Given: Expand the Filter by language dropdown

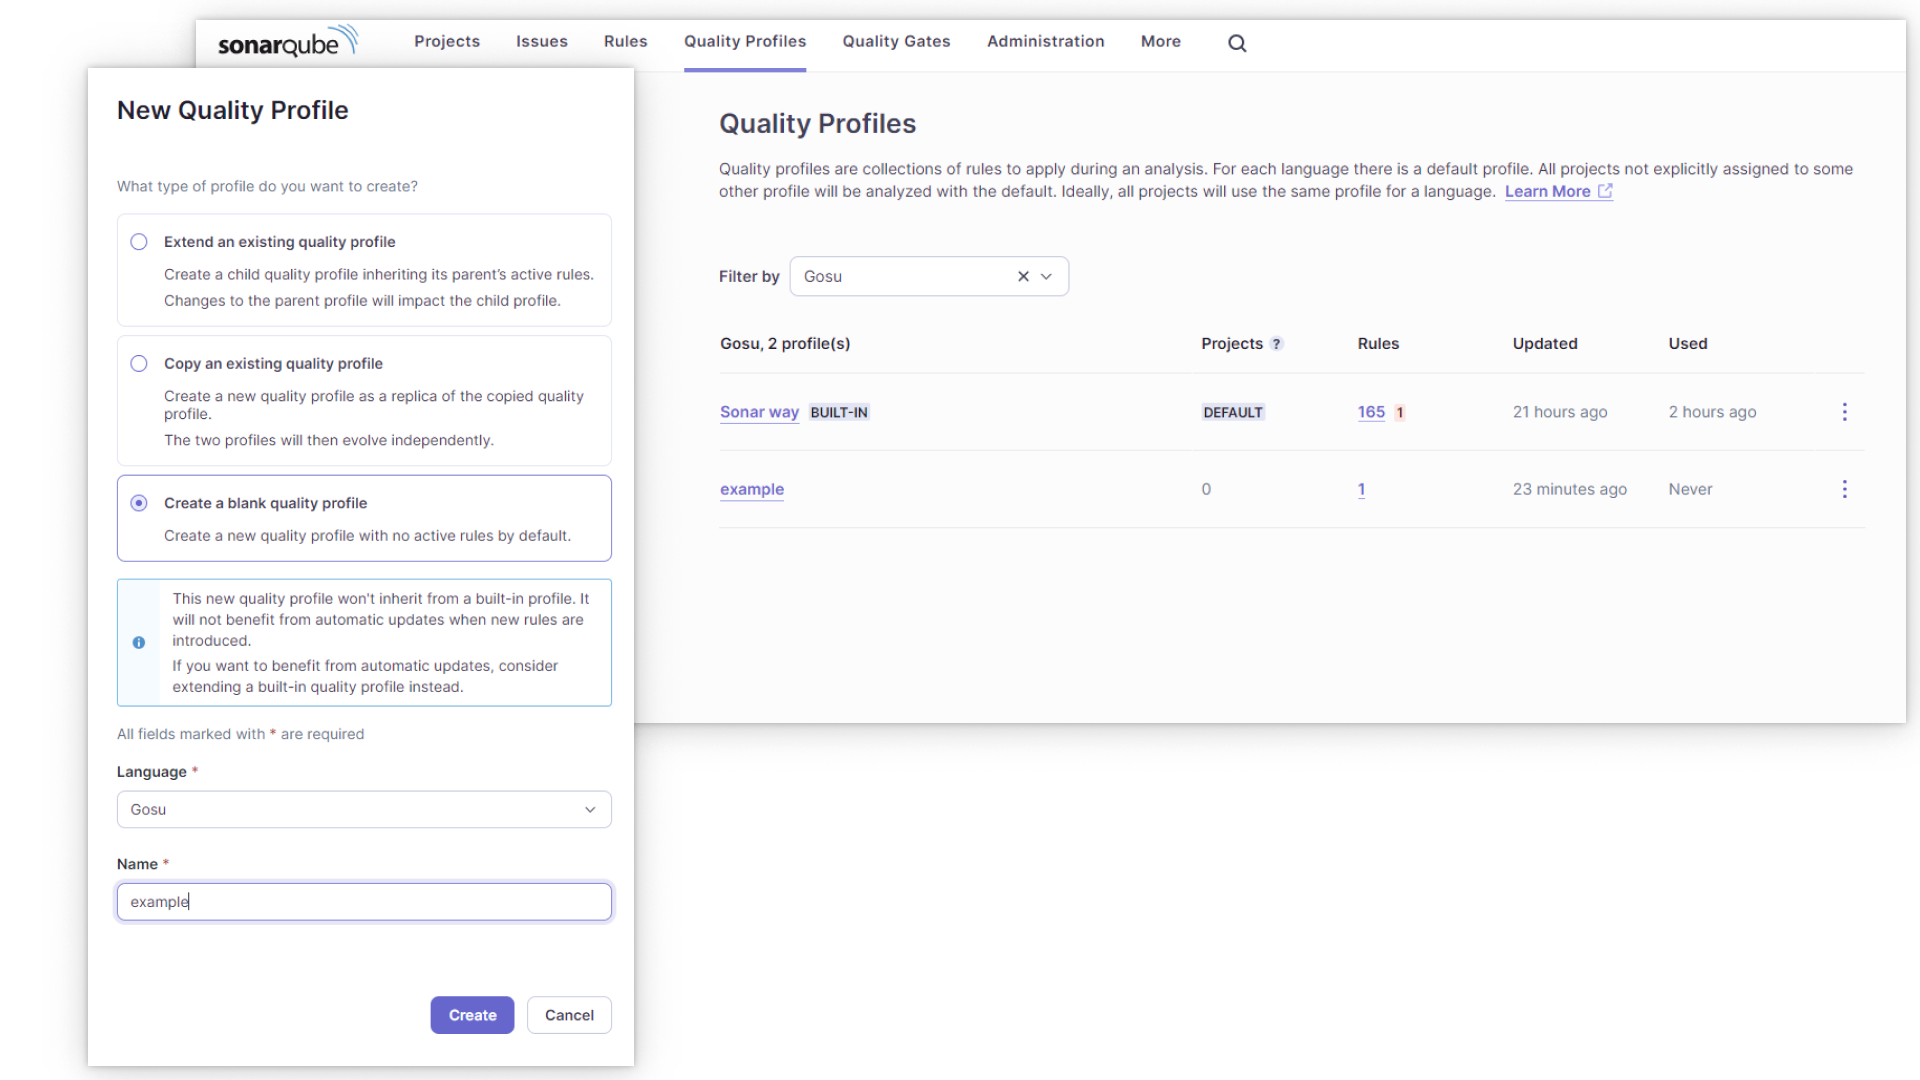Looking at the screenshot, I should pyautogui.click(x=1047, y=277).
